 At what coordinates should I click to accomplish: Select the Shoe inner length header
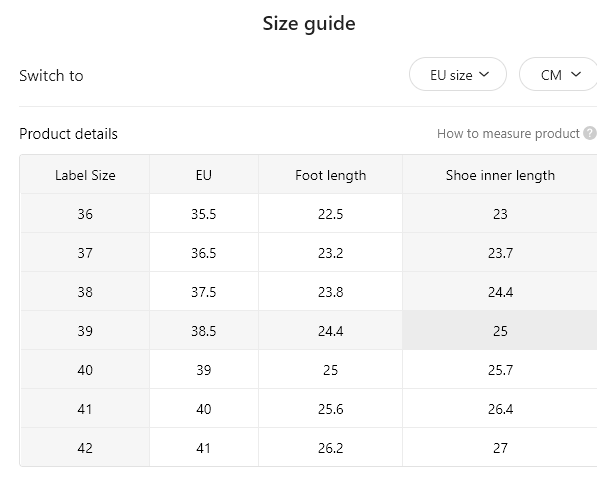500,175
